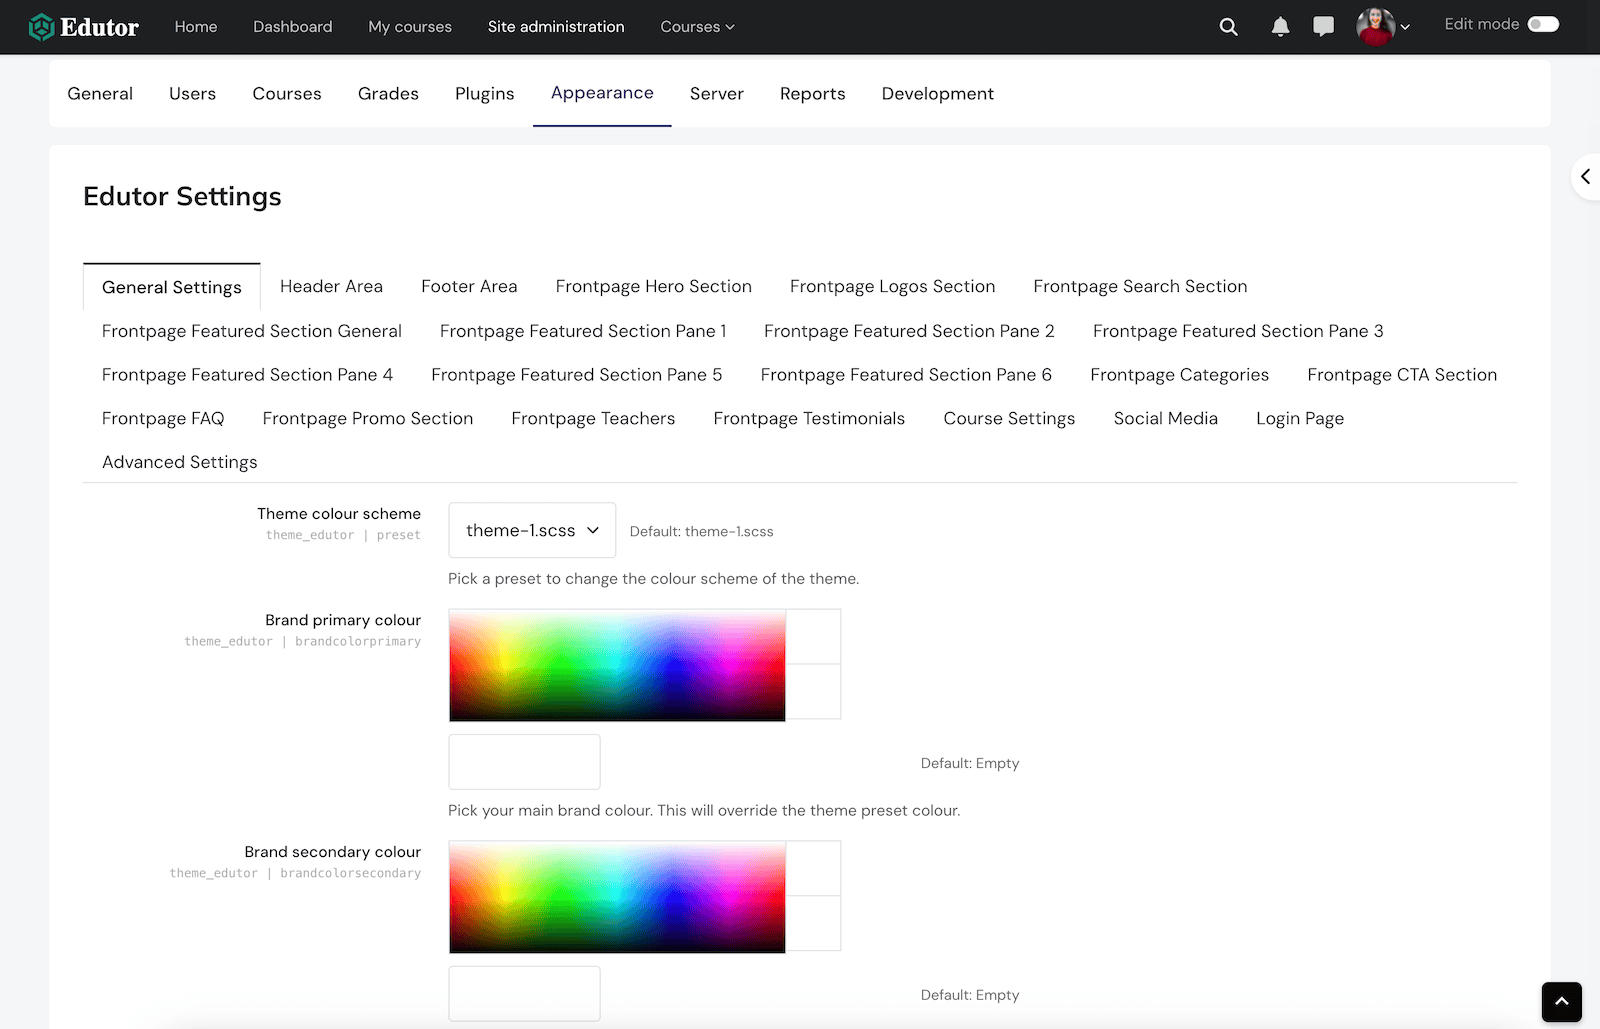Image resolution: width=1600 pixels, height=1029 pixels.
Task: Click the Edutor logo
Action: (84, 27)
